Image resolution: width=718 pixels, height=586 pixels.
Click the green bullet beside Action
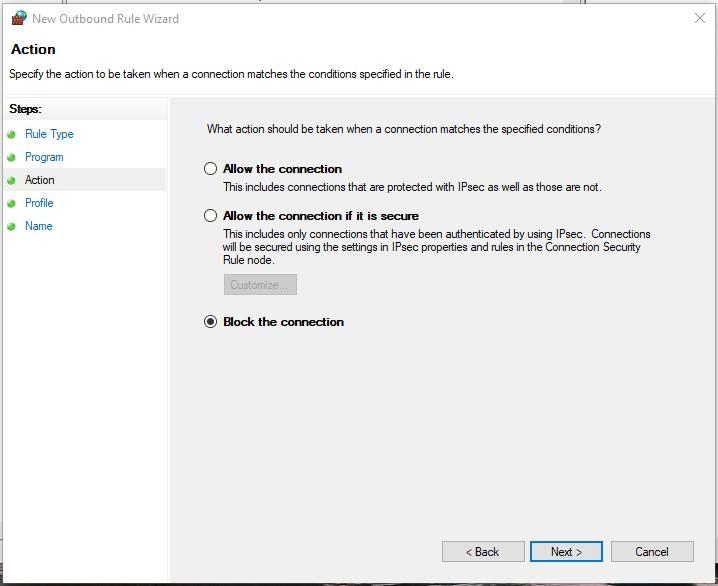(x=11, y=180)
